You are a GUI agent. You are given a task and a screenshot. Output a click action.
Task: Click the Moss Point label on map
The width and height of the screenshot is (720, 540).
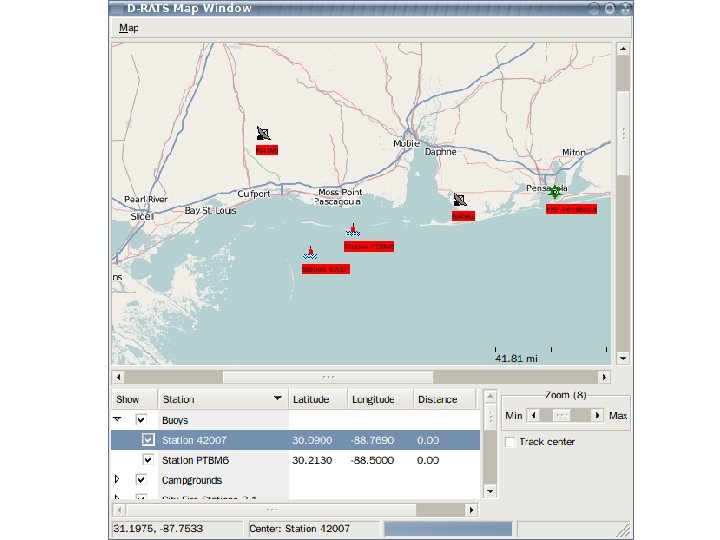[x=340, y=192]
